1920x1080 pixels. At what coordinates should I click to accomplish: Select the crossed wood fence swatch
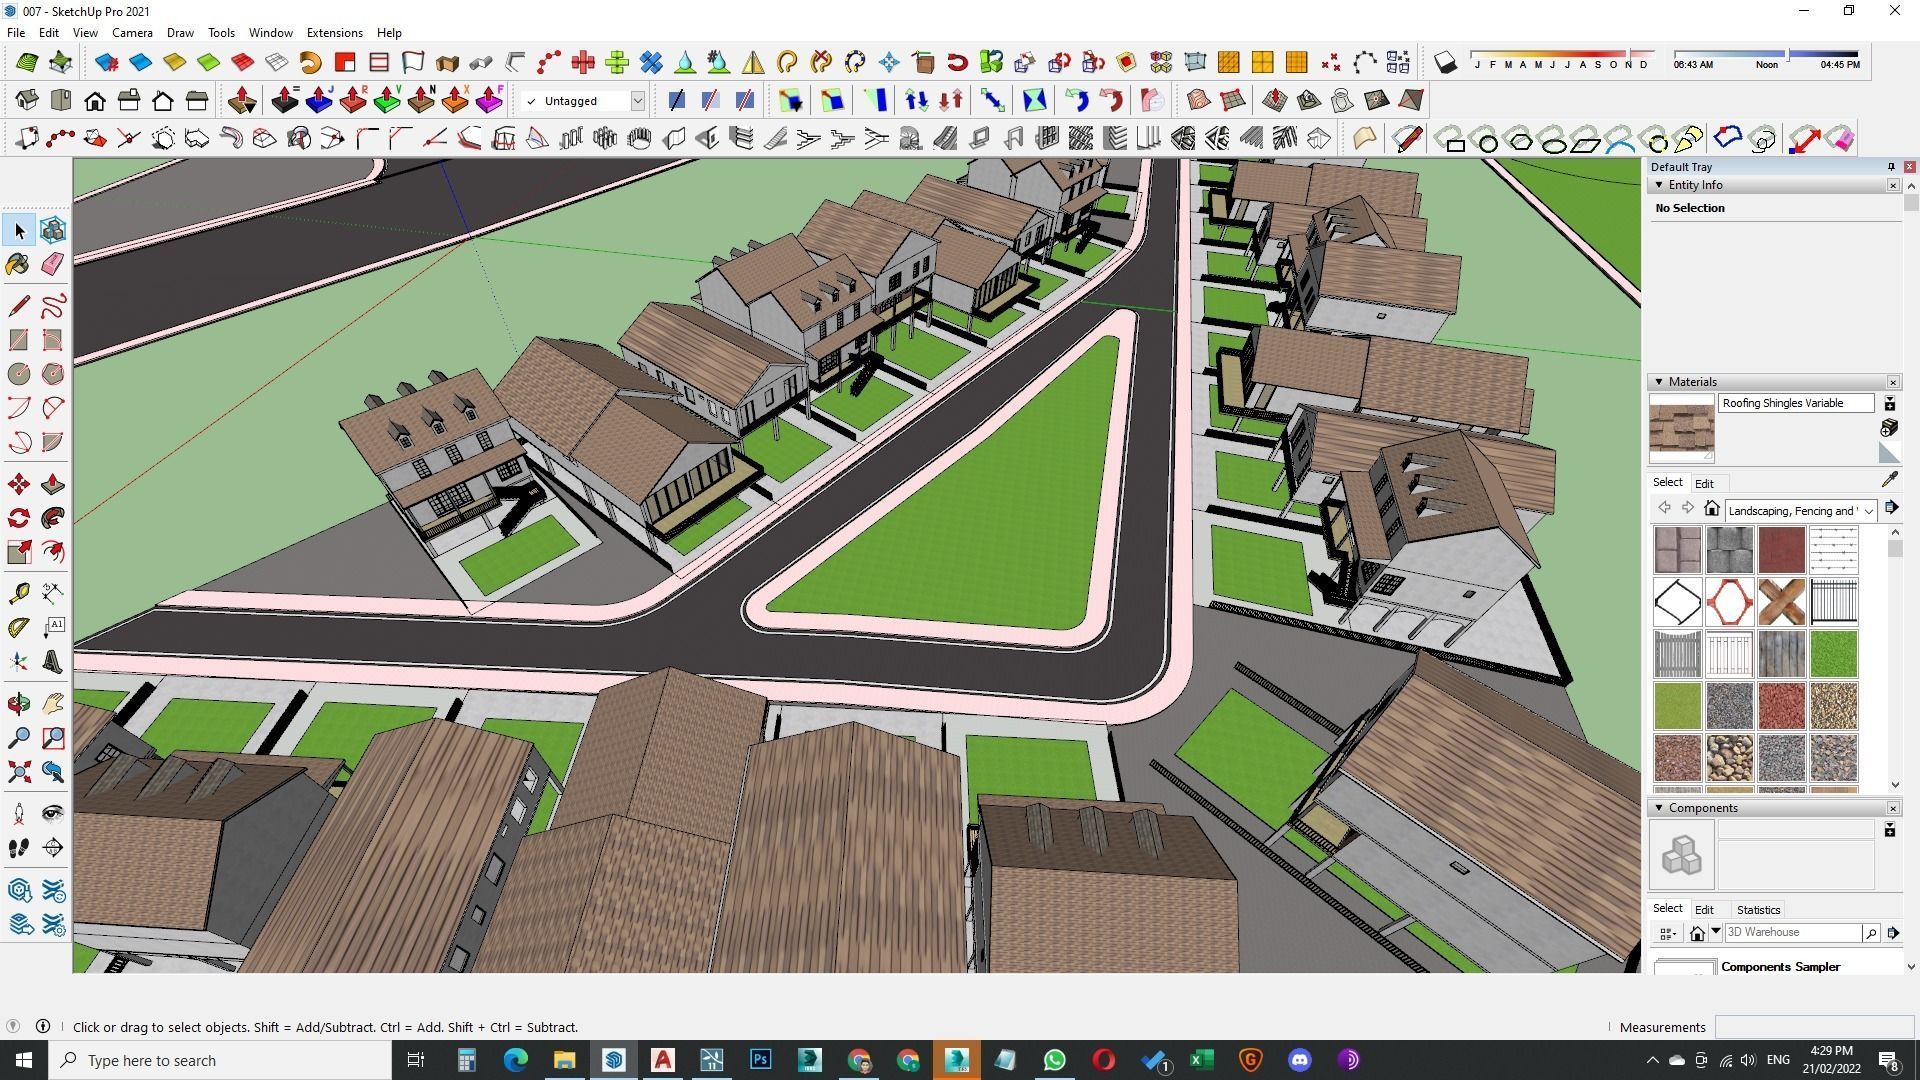coord(1781,601)
